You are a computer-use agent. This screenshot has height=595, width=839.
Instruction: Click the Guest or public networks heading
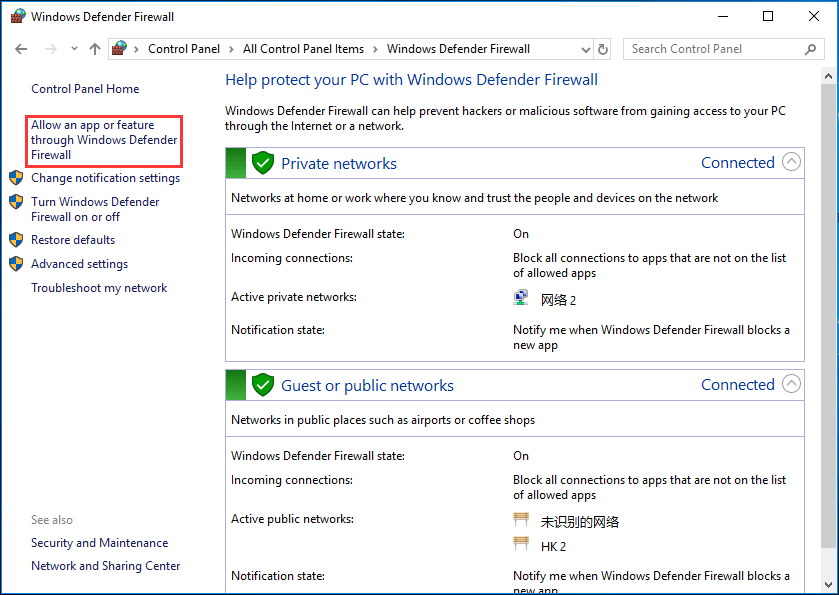point(368,386)
